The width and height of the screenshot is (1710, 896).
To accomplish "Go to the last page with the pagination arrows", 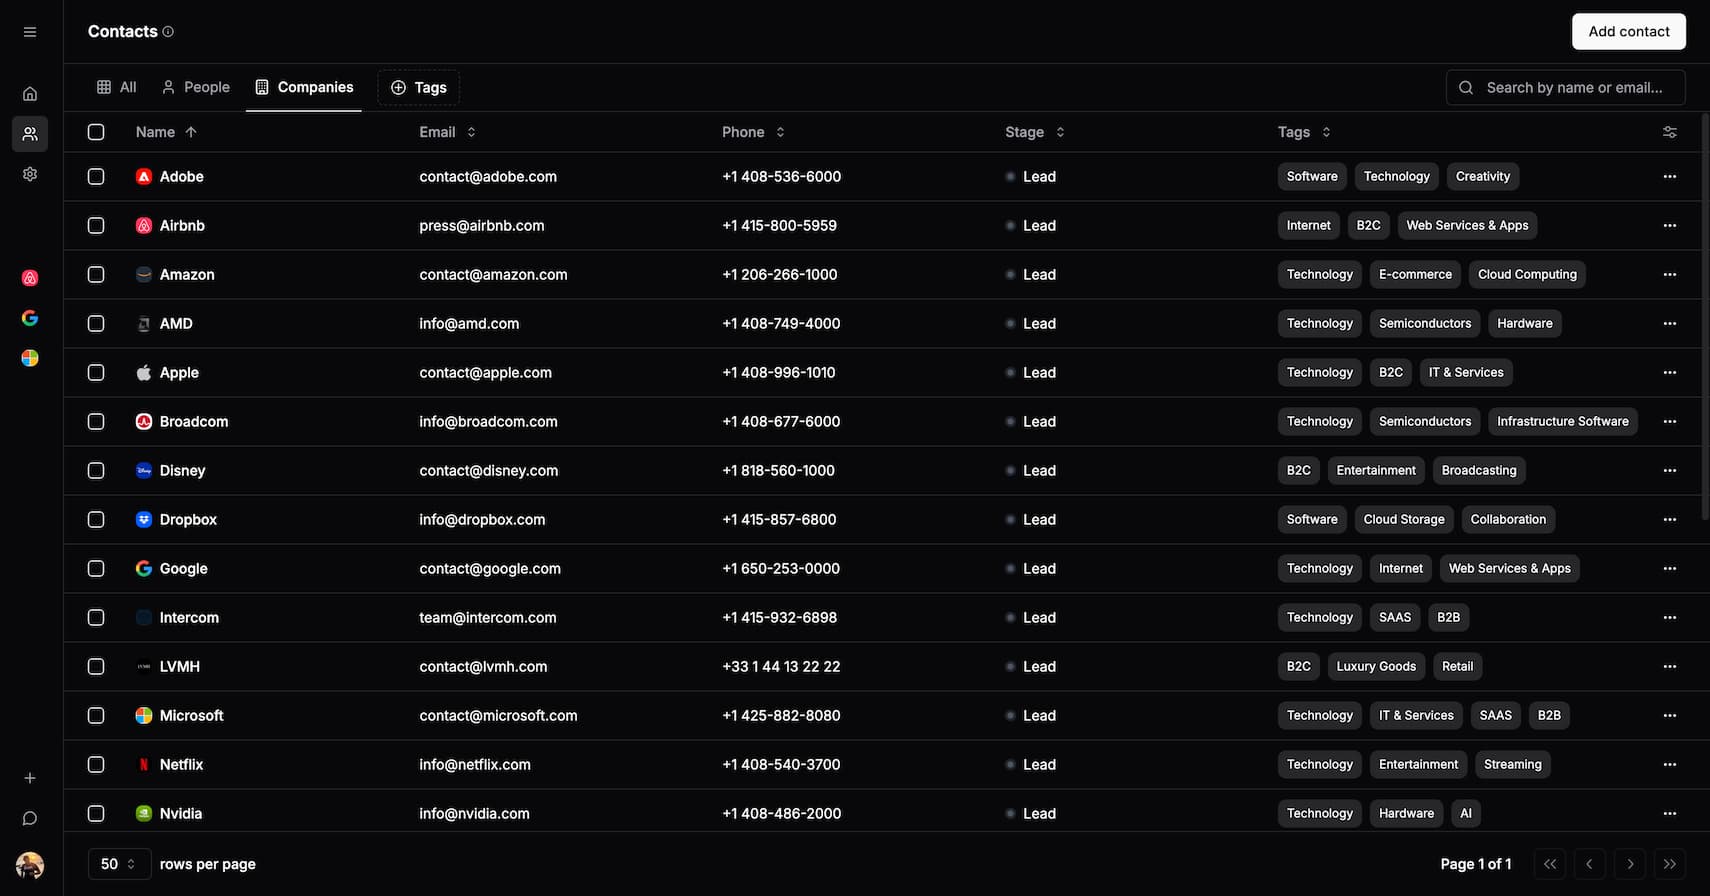I will click(1670, 863).
